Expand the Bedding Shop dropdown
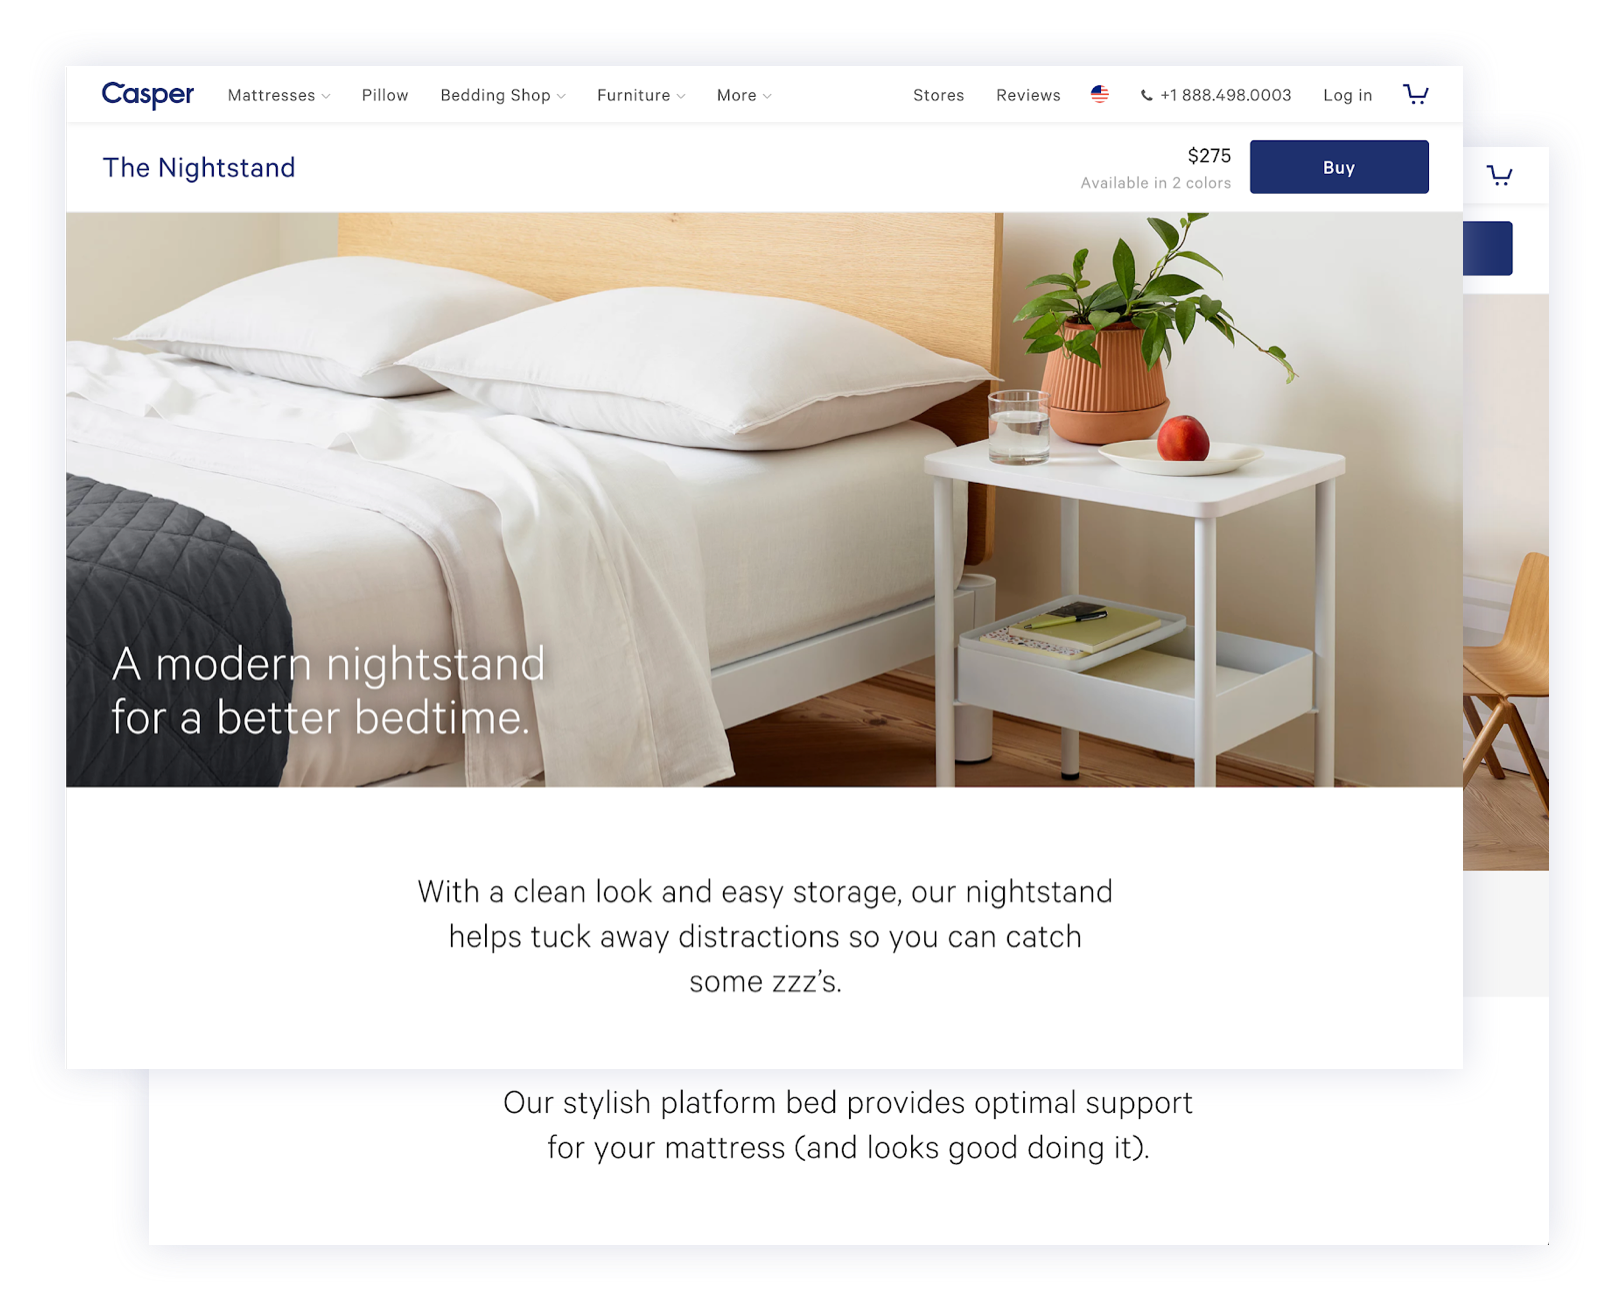This screenshot has height=1304, width=1621. coord(503,95)
